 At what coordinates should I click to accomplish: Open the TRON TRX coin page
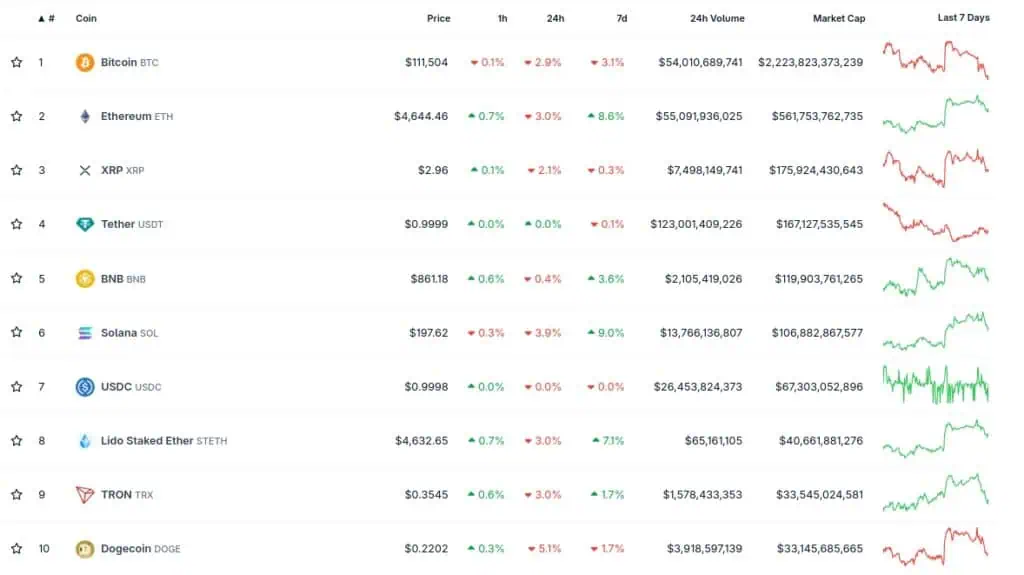click(127, 495)
